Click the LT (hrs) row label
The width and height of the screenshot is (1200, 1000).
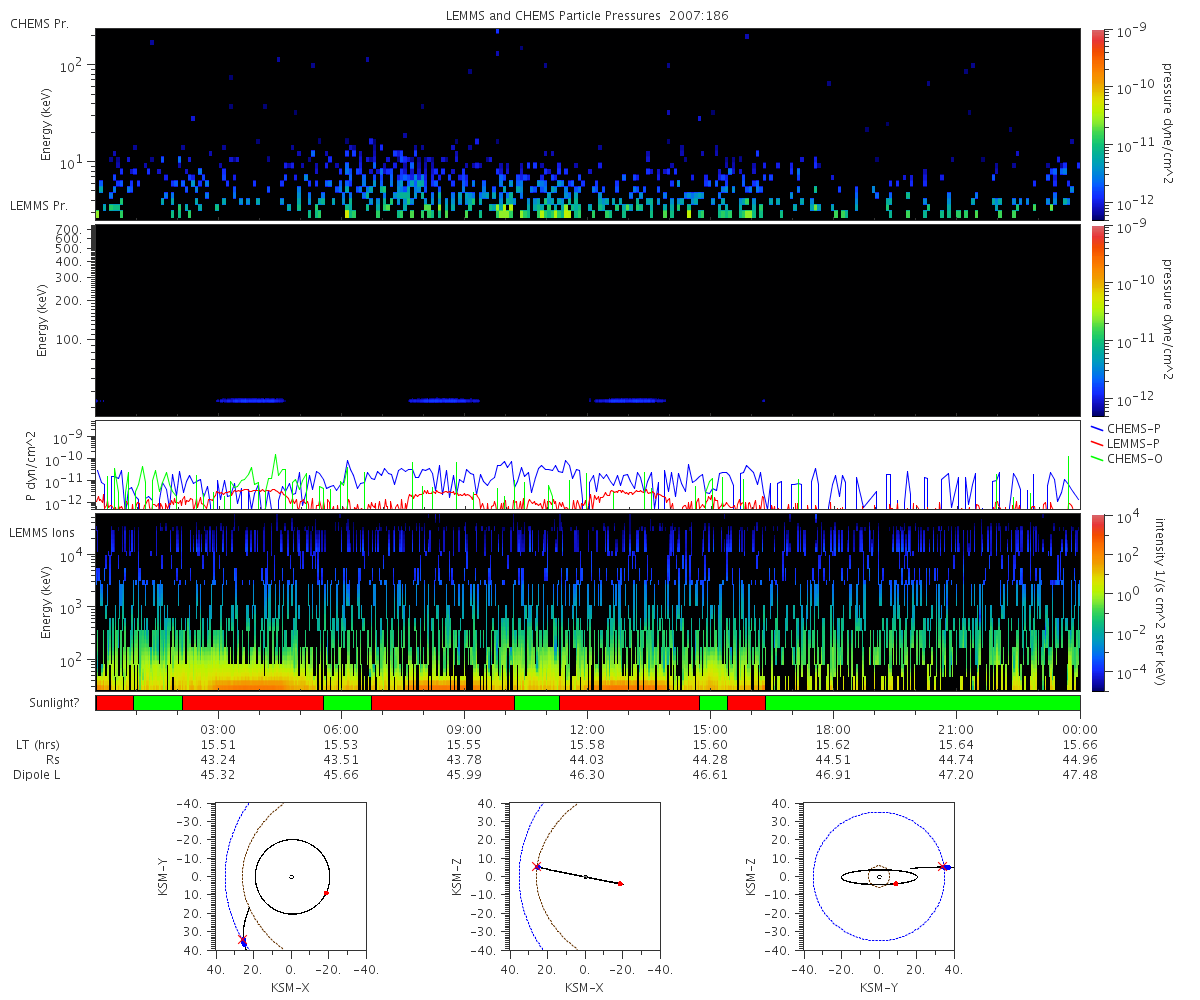[37, 745]
